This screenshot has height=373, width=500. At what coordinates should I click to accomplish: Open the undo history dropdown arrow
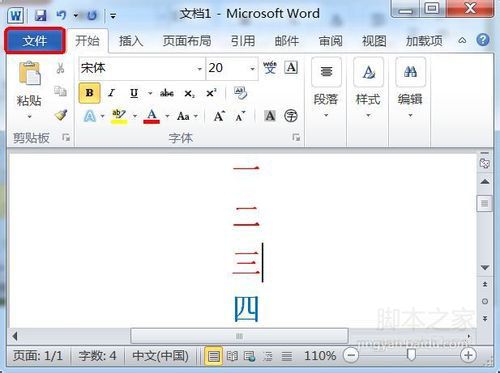(x=76, y=15)
